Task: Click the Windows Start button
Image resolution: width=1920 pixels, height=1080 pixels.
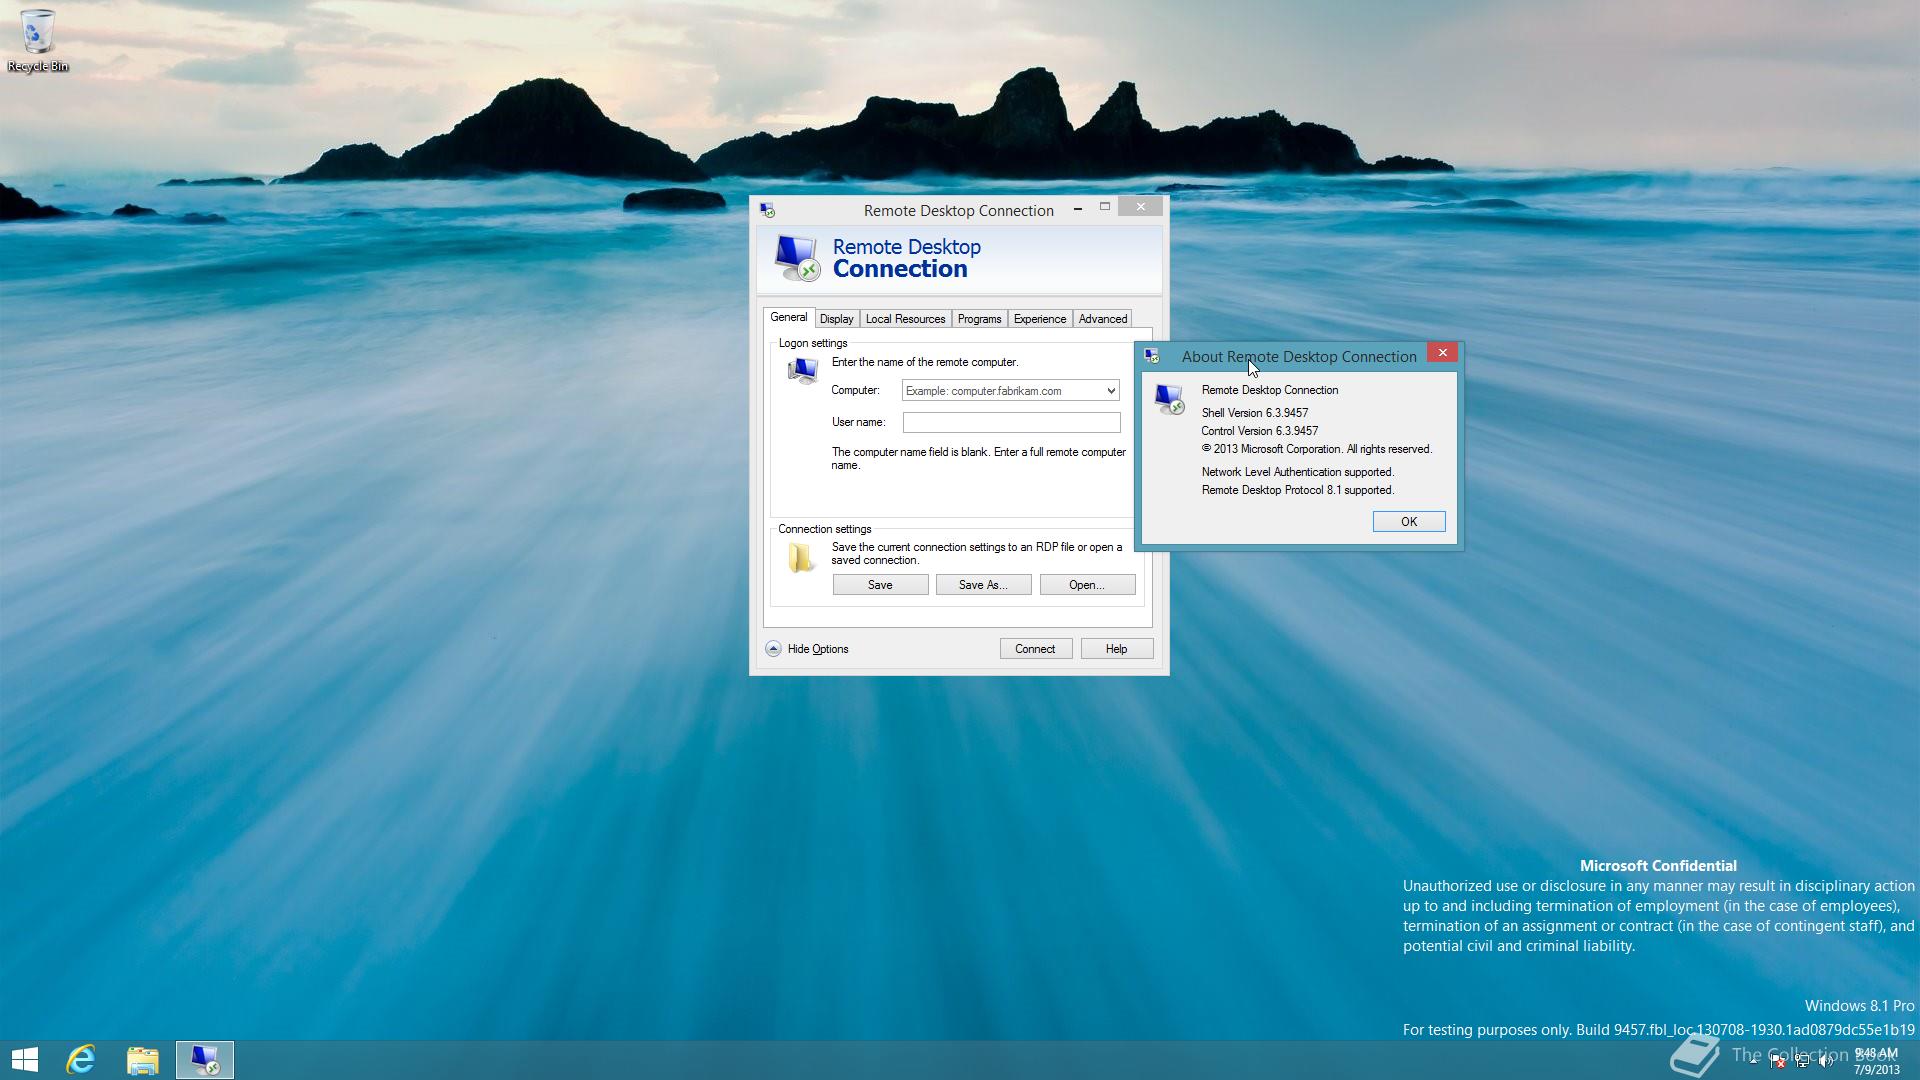Action: click(x=24, y=1060)
